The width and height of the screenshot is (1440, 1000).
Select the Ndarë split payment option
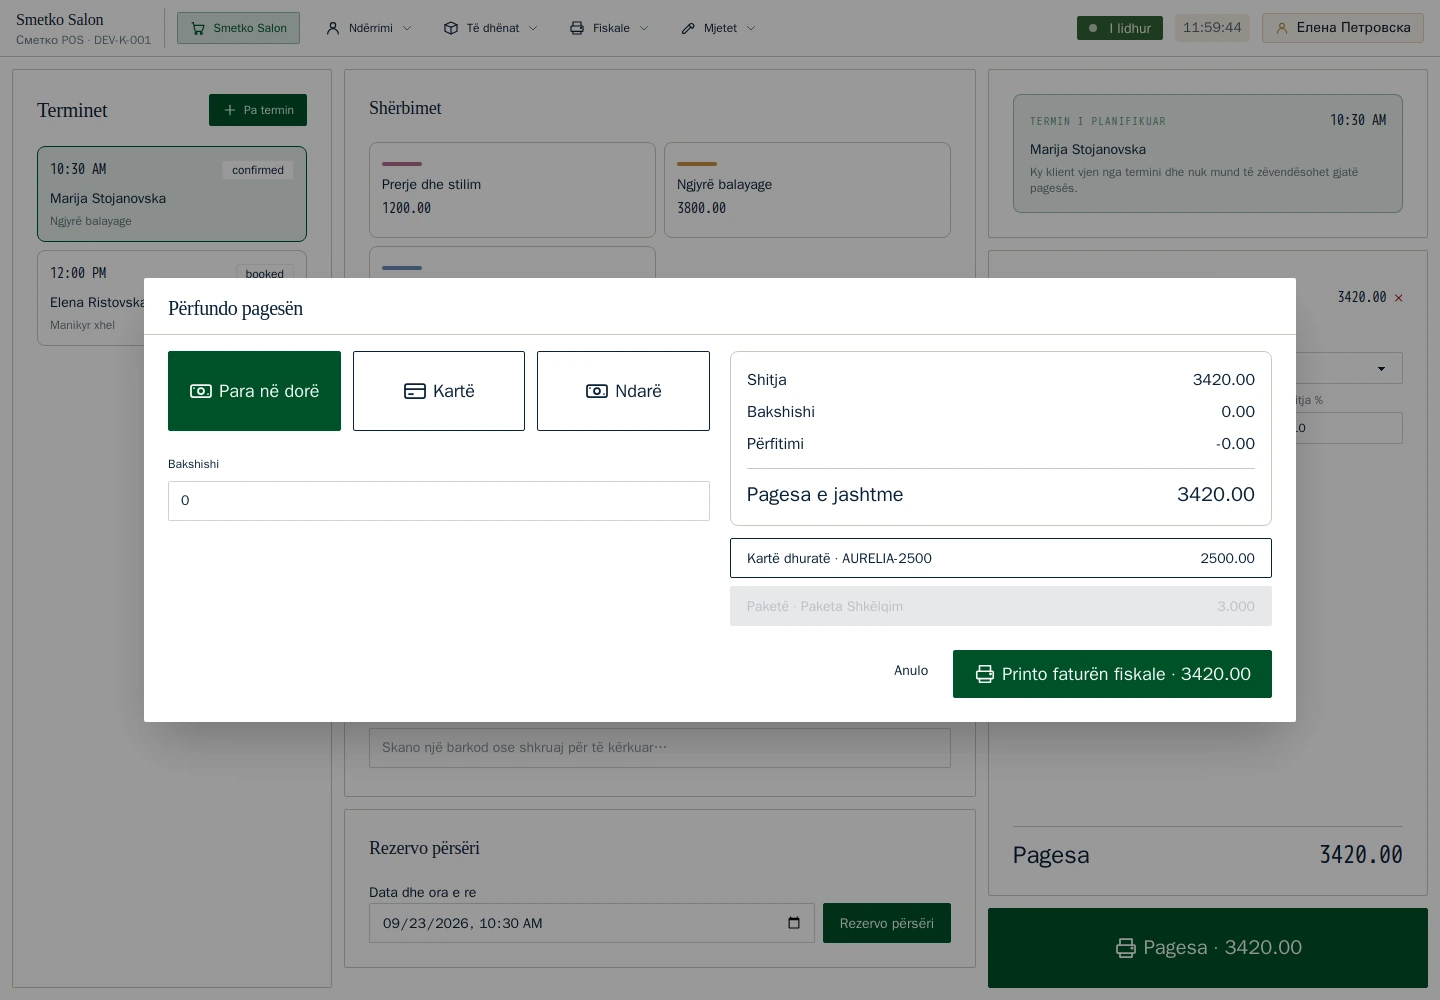click(623, 391)
